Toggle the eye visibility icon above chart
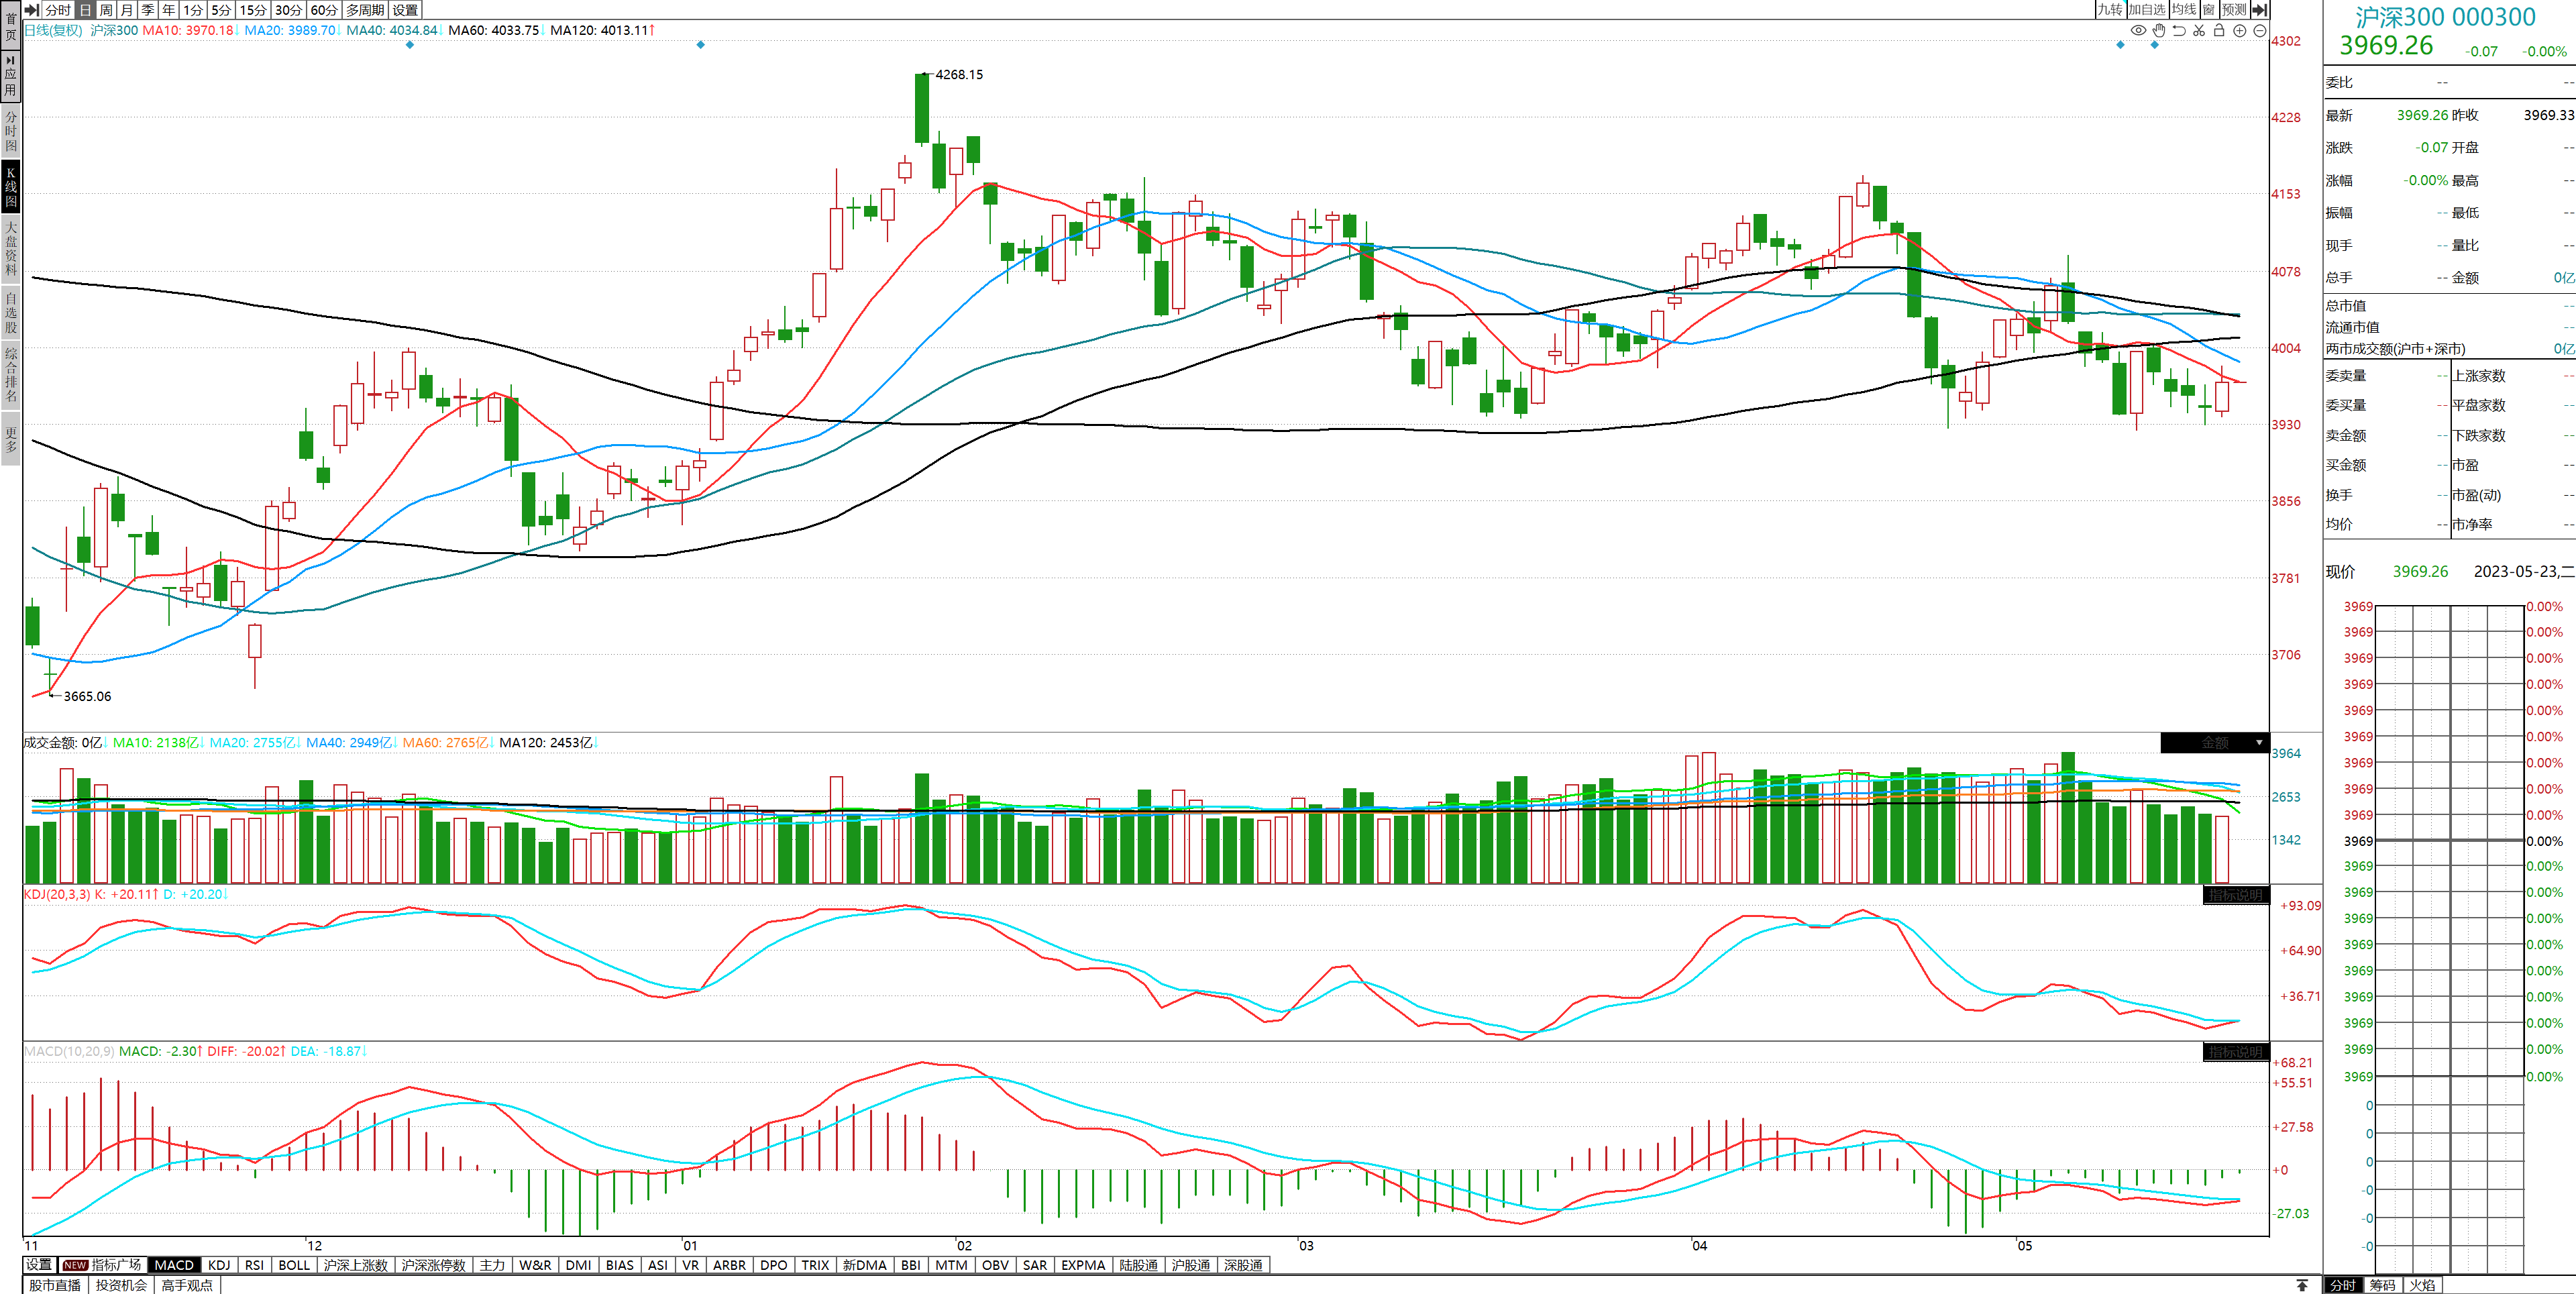 click(2138, 30)
